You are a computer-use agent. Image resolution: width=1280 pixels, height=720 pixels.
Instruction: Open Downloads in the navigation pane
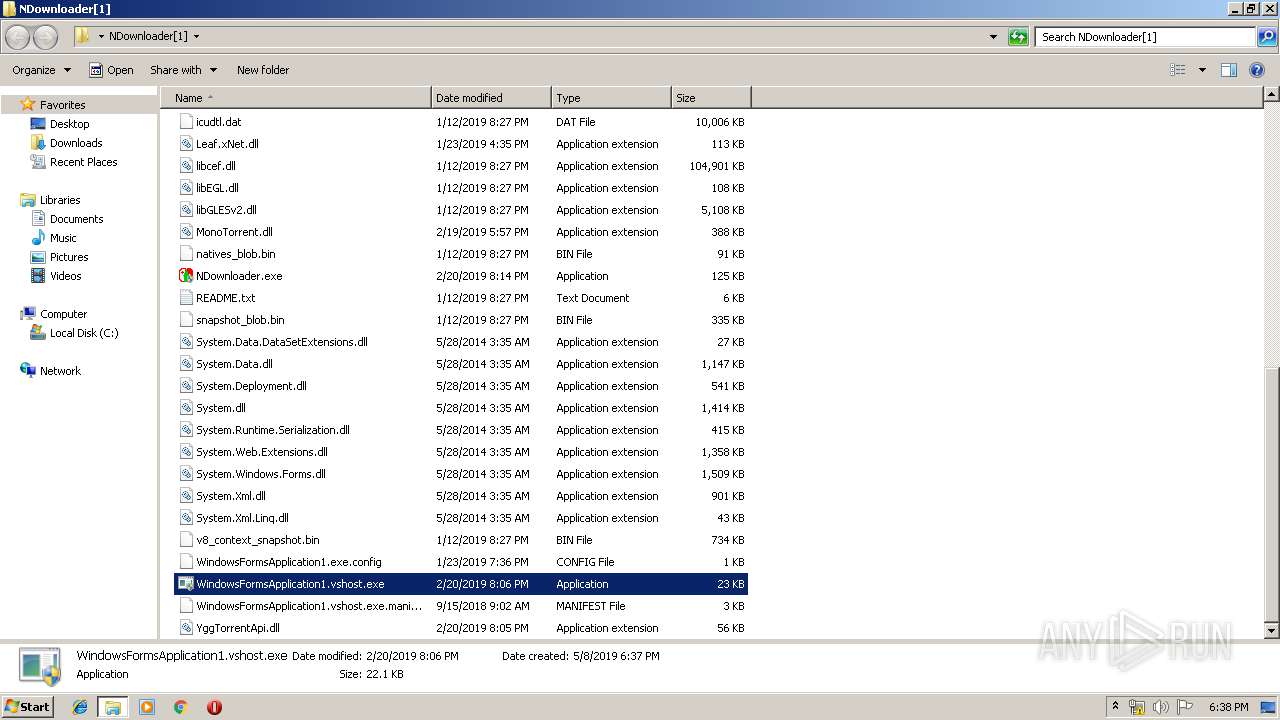pyautogui.click(x=76, y=143)
